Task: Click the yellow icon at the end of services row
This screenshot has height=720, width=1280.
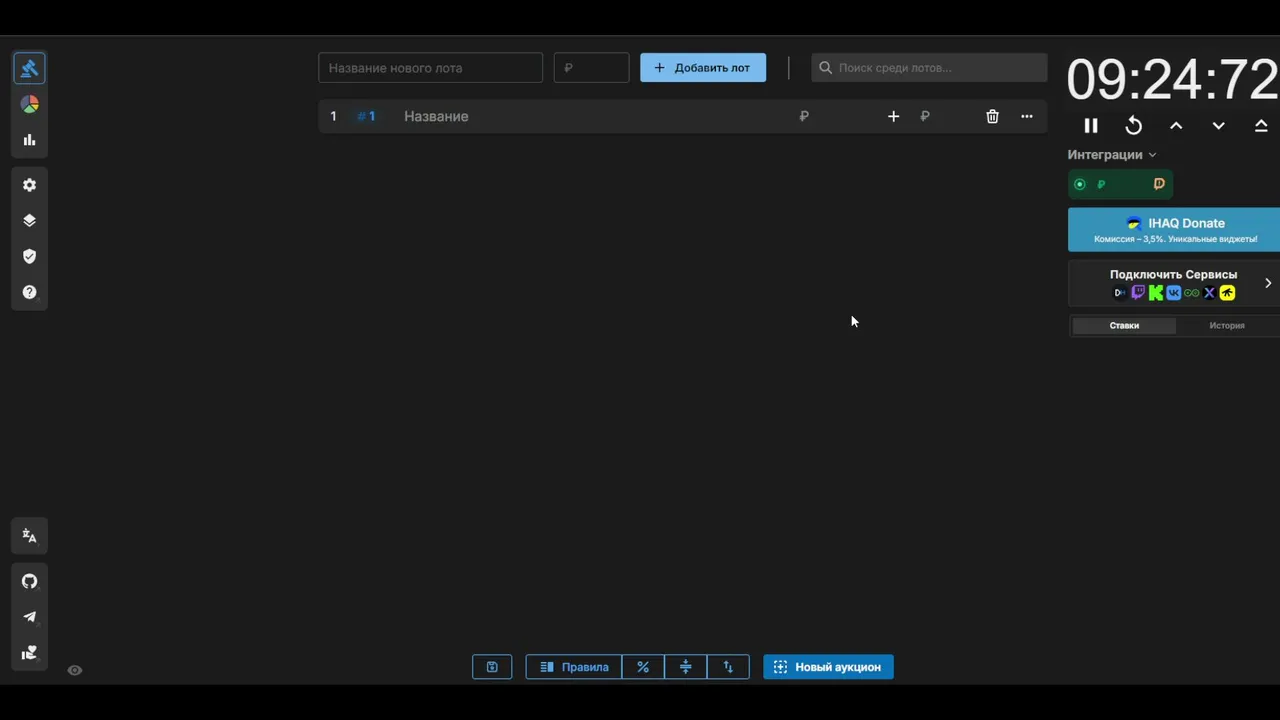Action: coord(1227,293)
